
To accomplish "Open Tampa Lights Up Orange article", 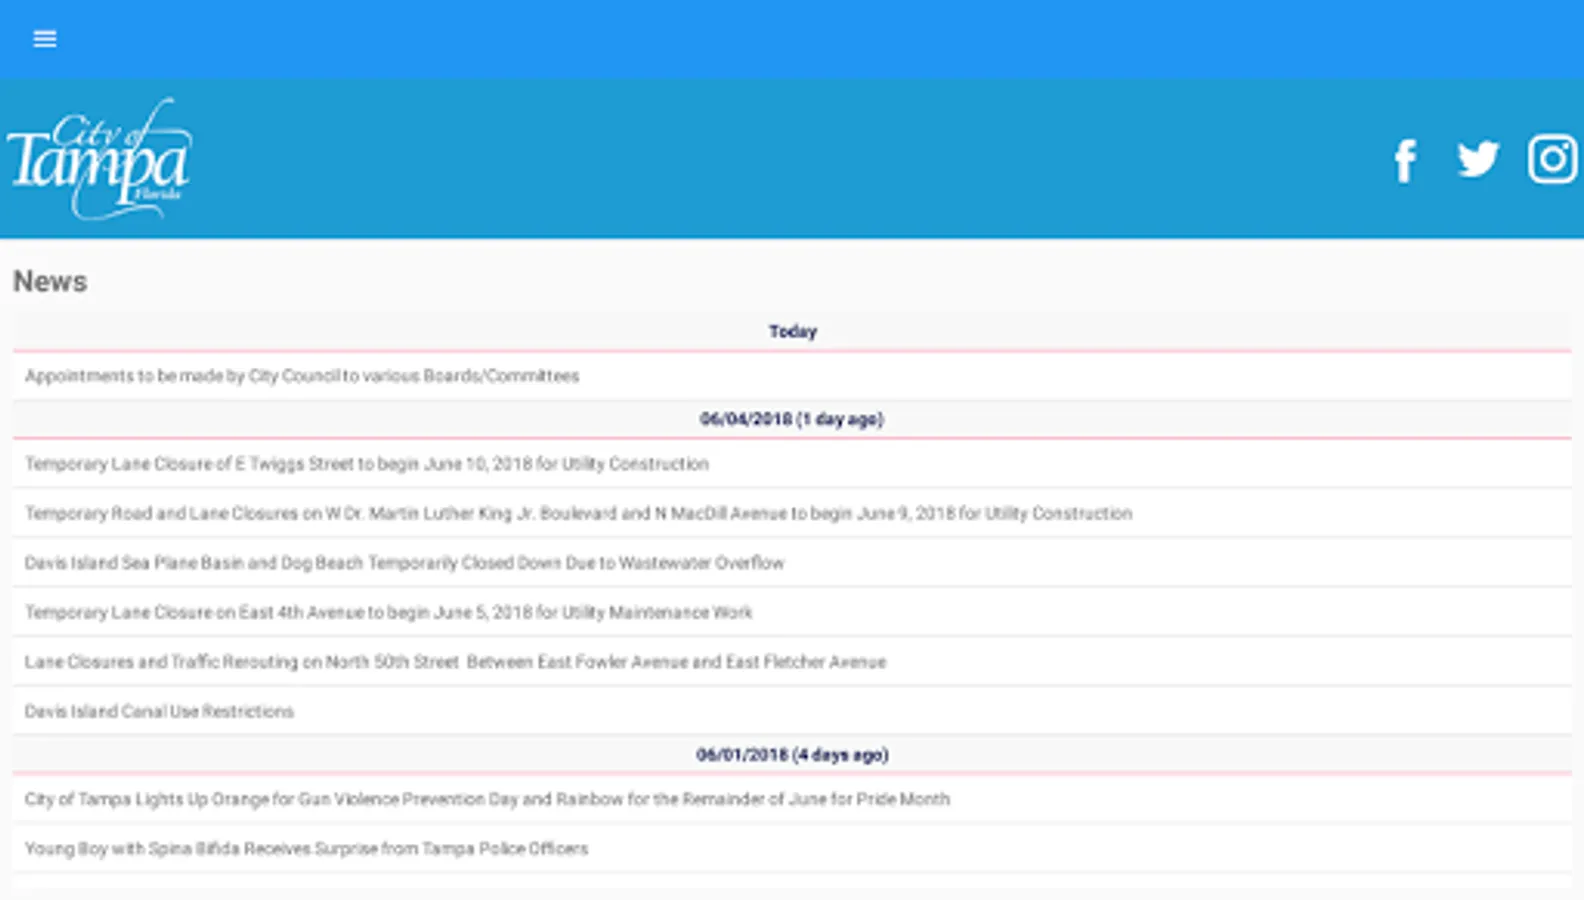I will click(x=792, y=799).
